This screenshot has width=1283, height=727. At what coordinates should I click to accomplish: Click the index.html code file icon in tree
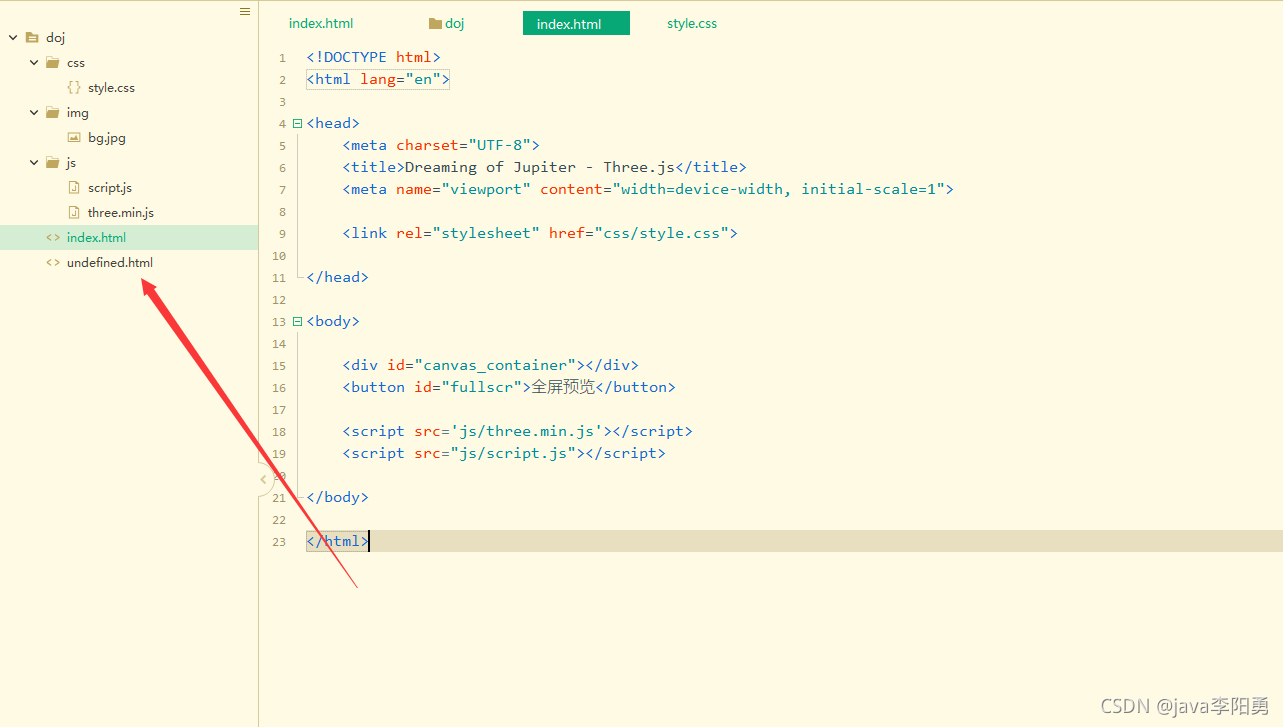point(53,238)
